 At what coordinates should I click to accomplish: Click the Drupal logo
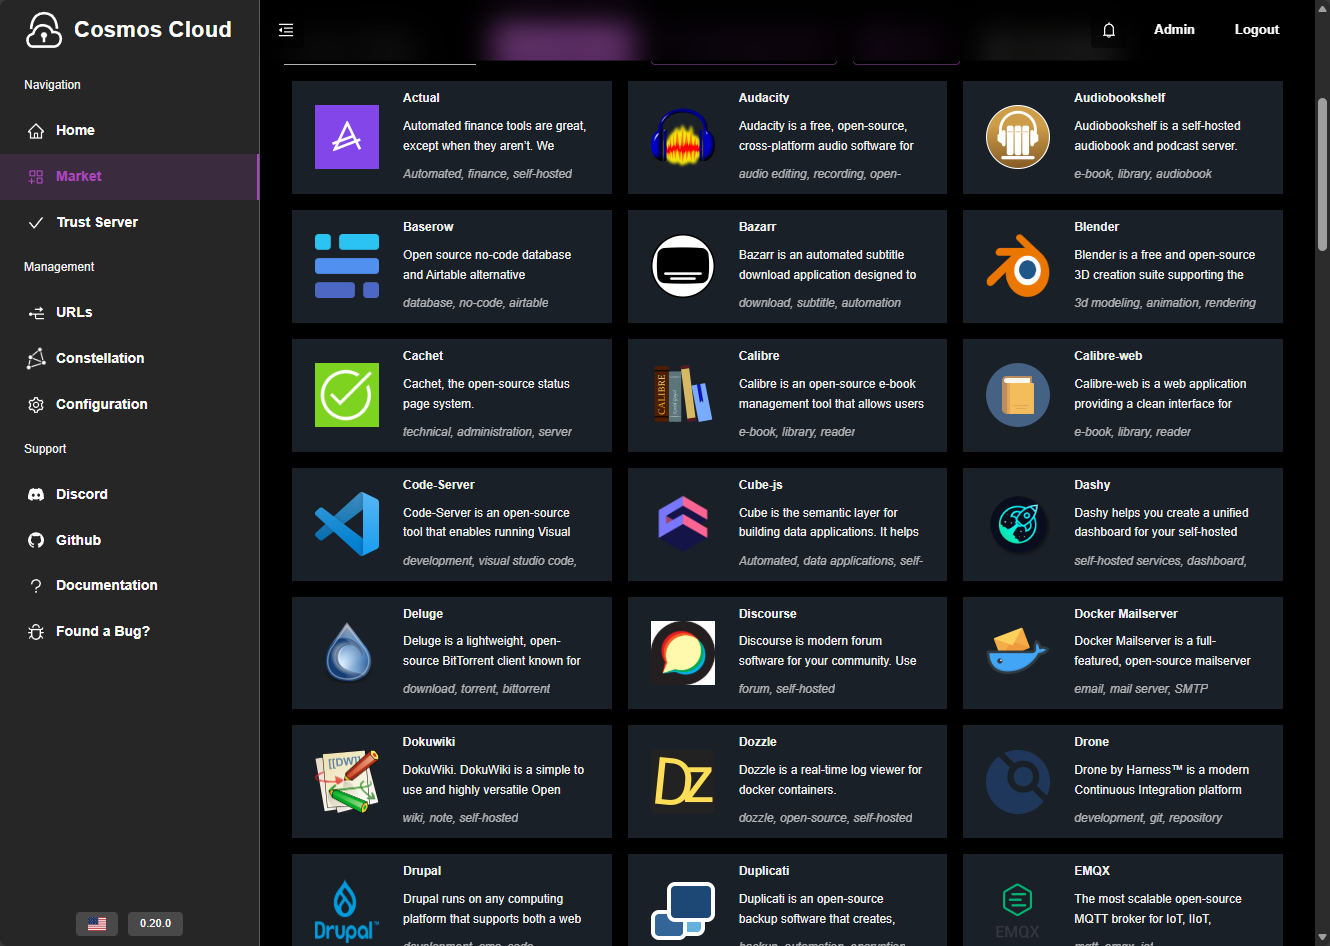(x=347, y=910)
